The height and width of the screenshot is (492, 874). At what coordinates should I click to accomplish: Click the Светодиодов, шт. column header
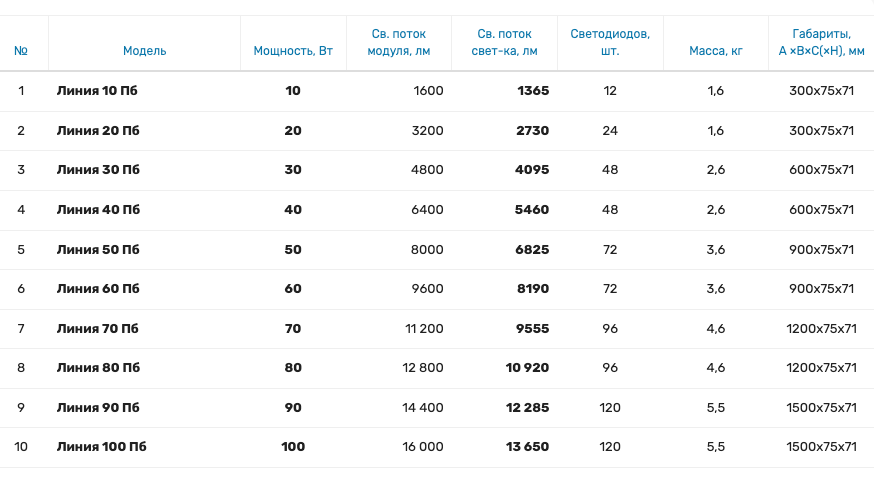click(x=610, y=42)
